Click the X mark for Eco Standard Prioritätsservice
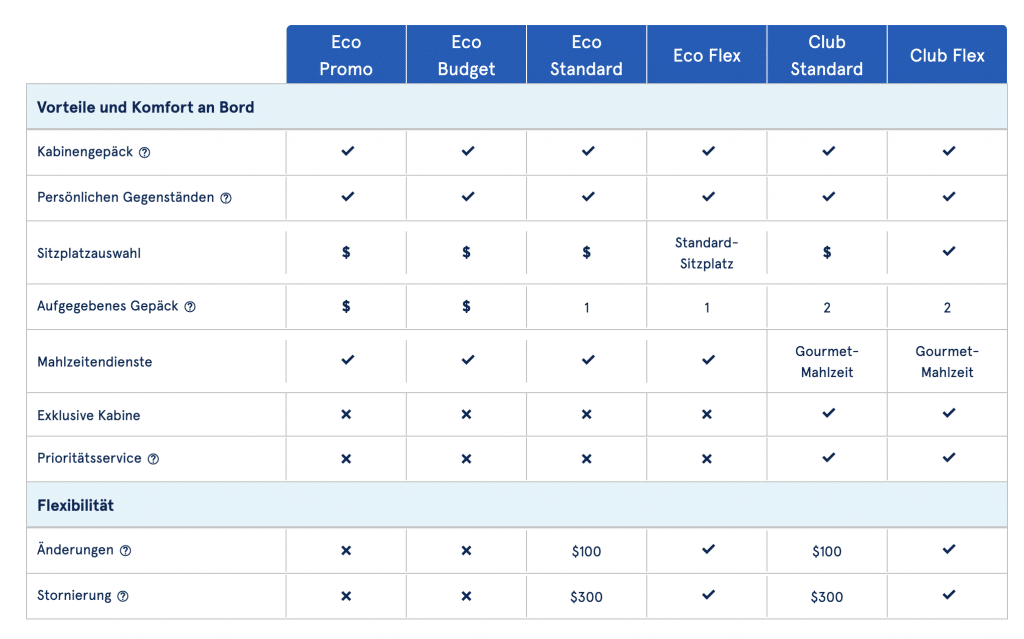The height and width of the screenshot is (639, 1024). point(587,459)
